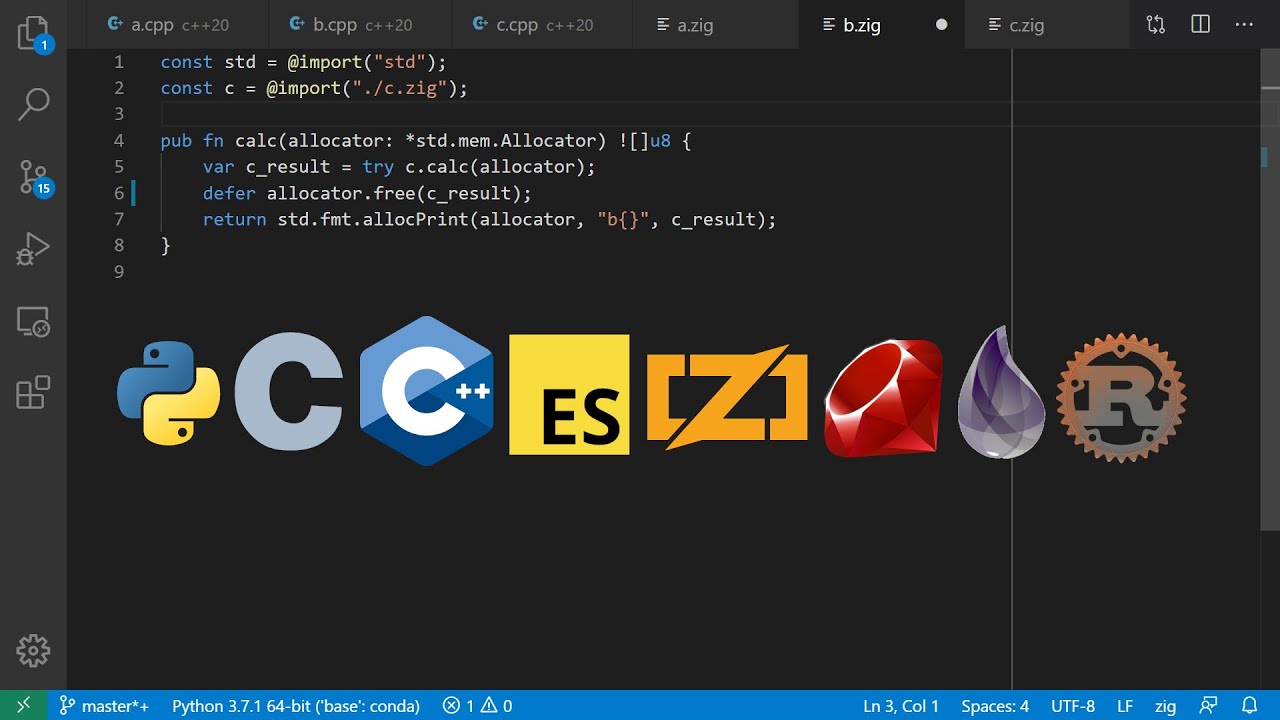Viewport: 1280px width, 720px height.
Task: Split the editor to the right
Action: [x=1201, y=25]
